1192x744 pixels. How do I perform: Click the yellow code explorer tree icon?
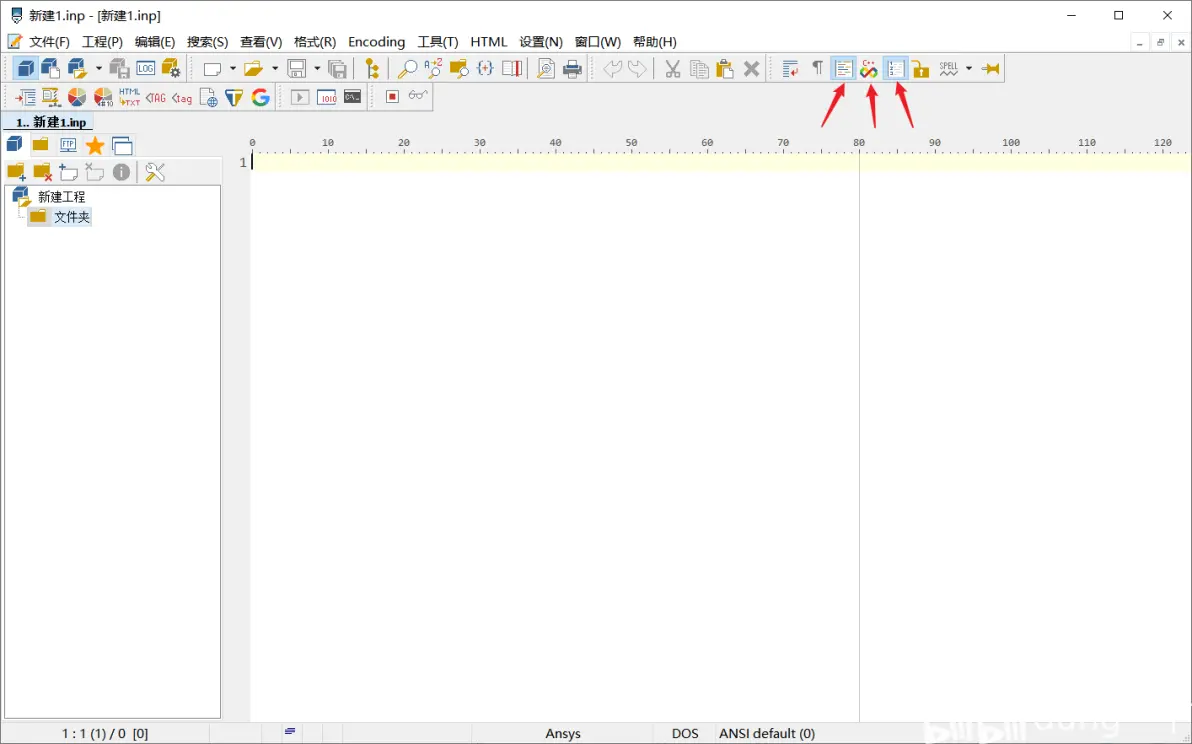[372, 69]
